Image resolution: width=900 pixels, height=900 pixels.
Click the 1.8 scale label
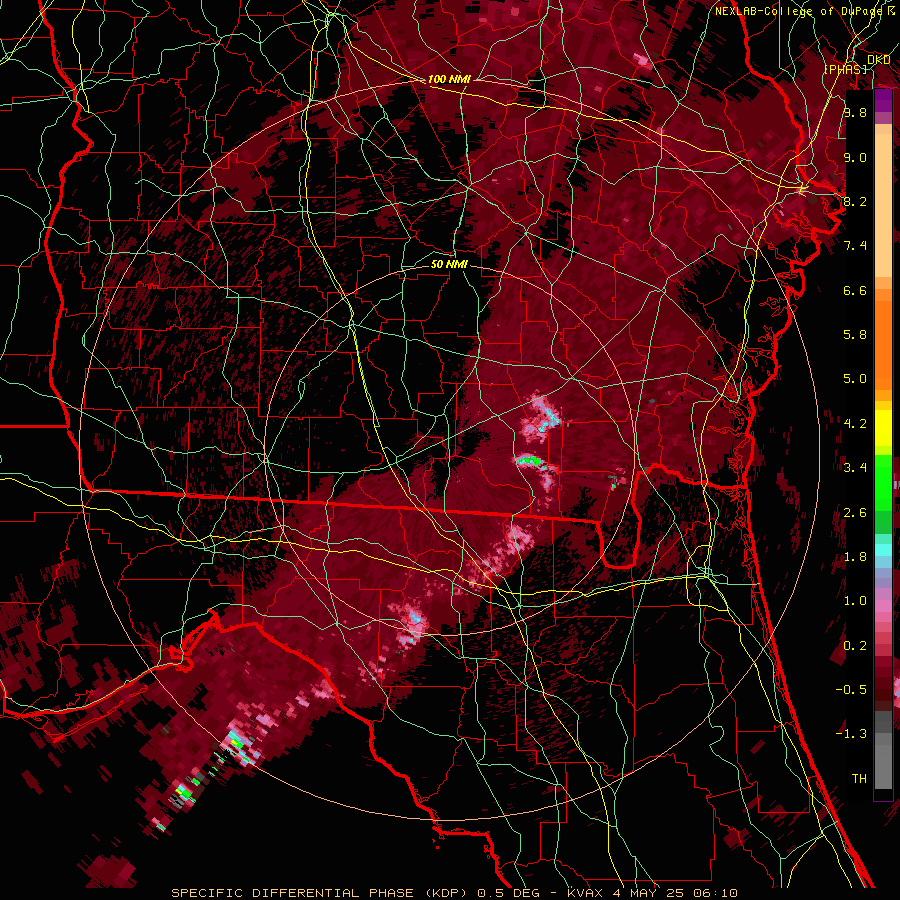pos(855,557)
